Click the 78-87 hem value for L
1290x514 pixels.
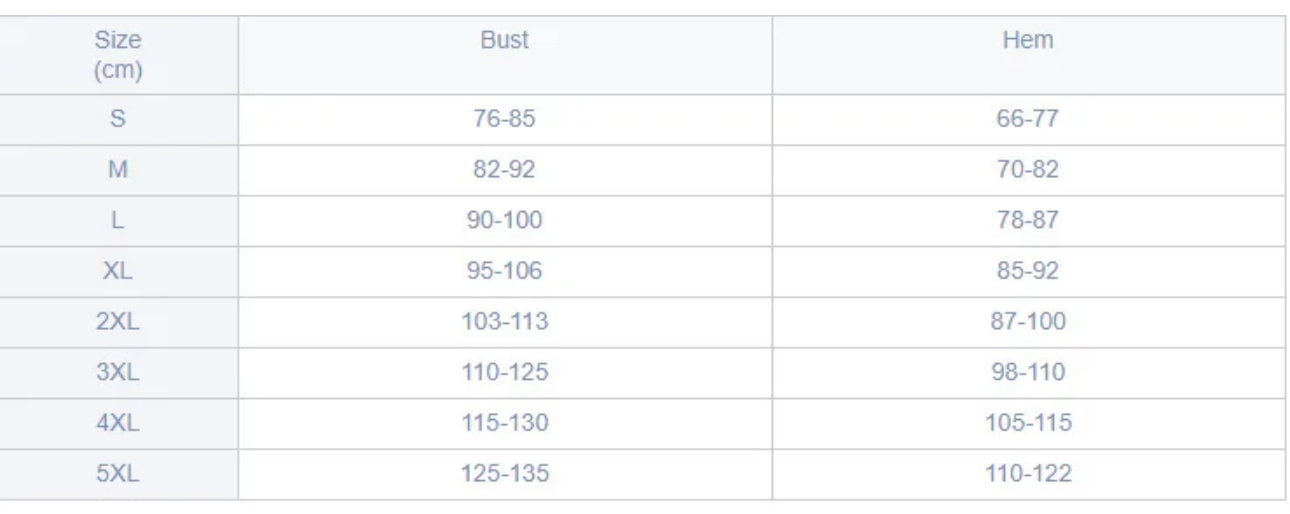[1027, 220]
